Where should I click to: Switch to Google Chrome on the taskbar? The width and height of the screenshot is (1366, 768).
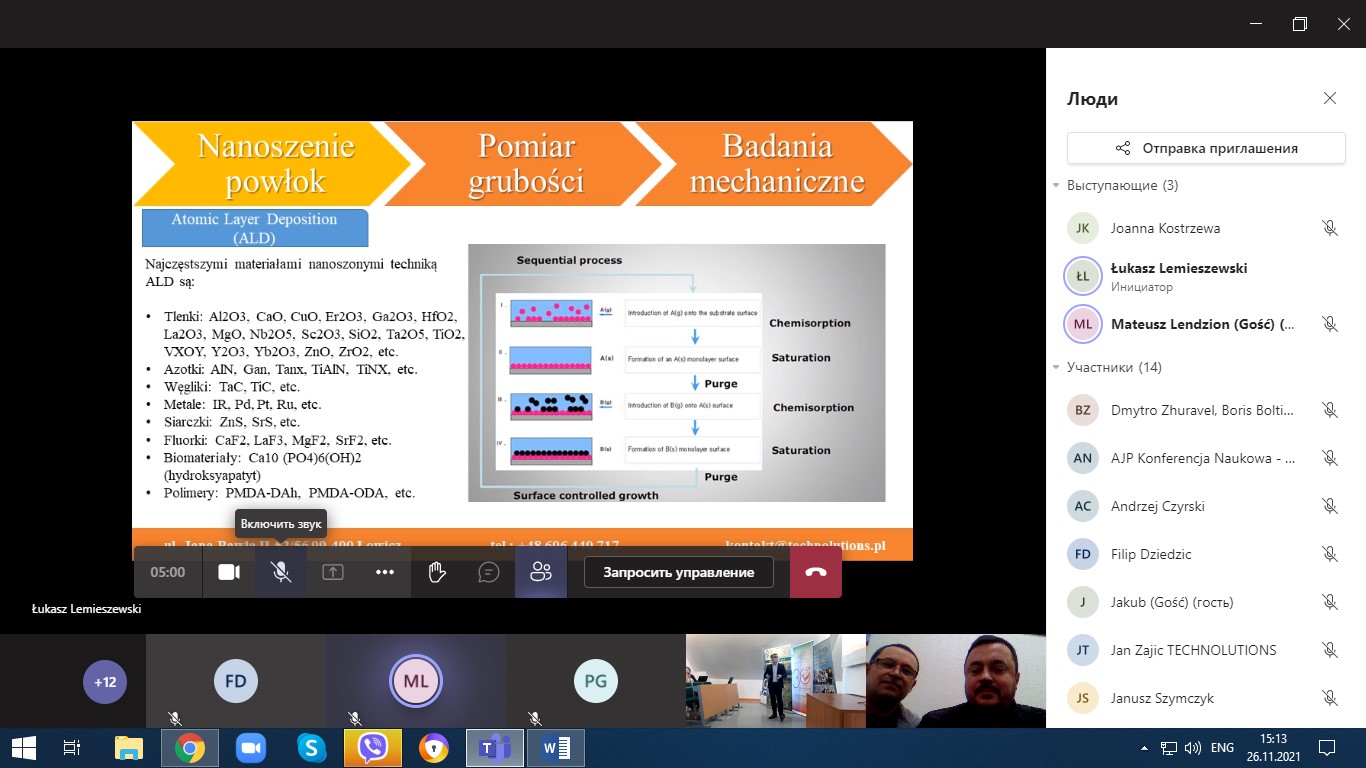pos(190,747)
